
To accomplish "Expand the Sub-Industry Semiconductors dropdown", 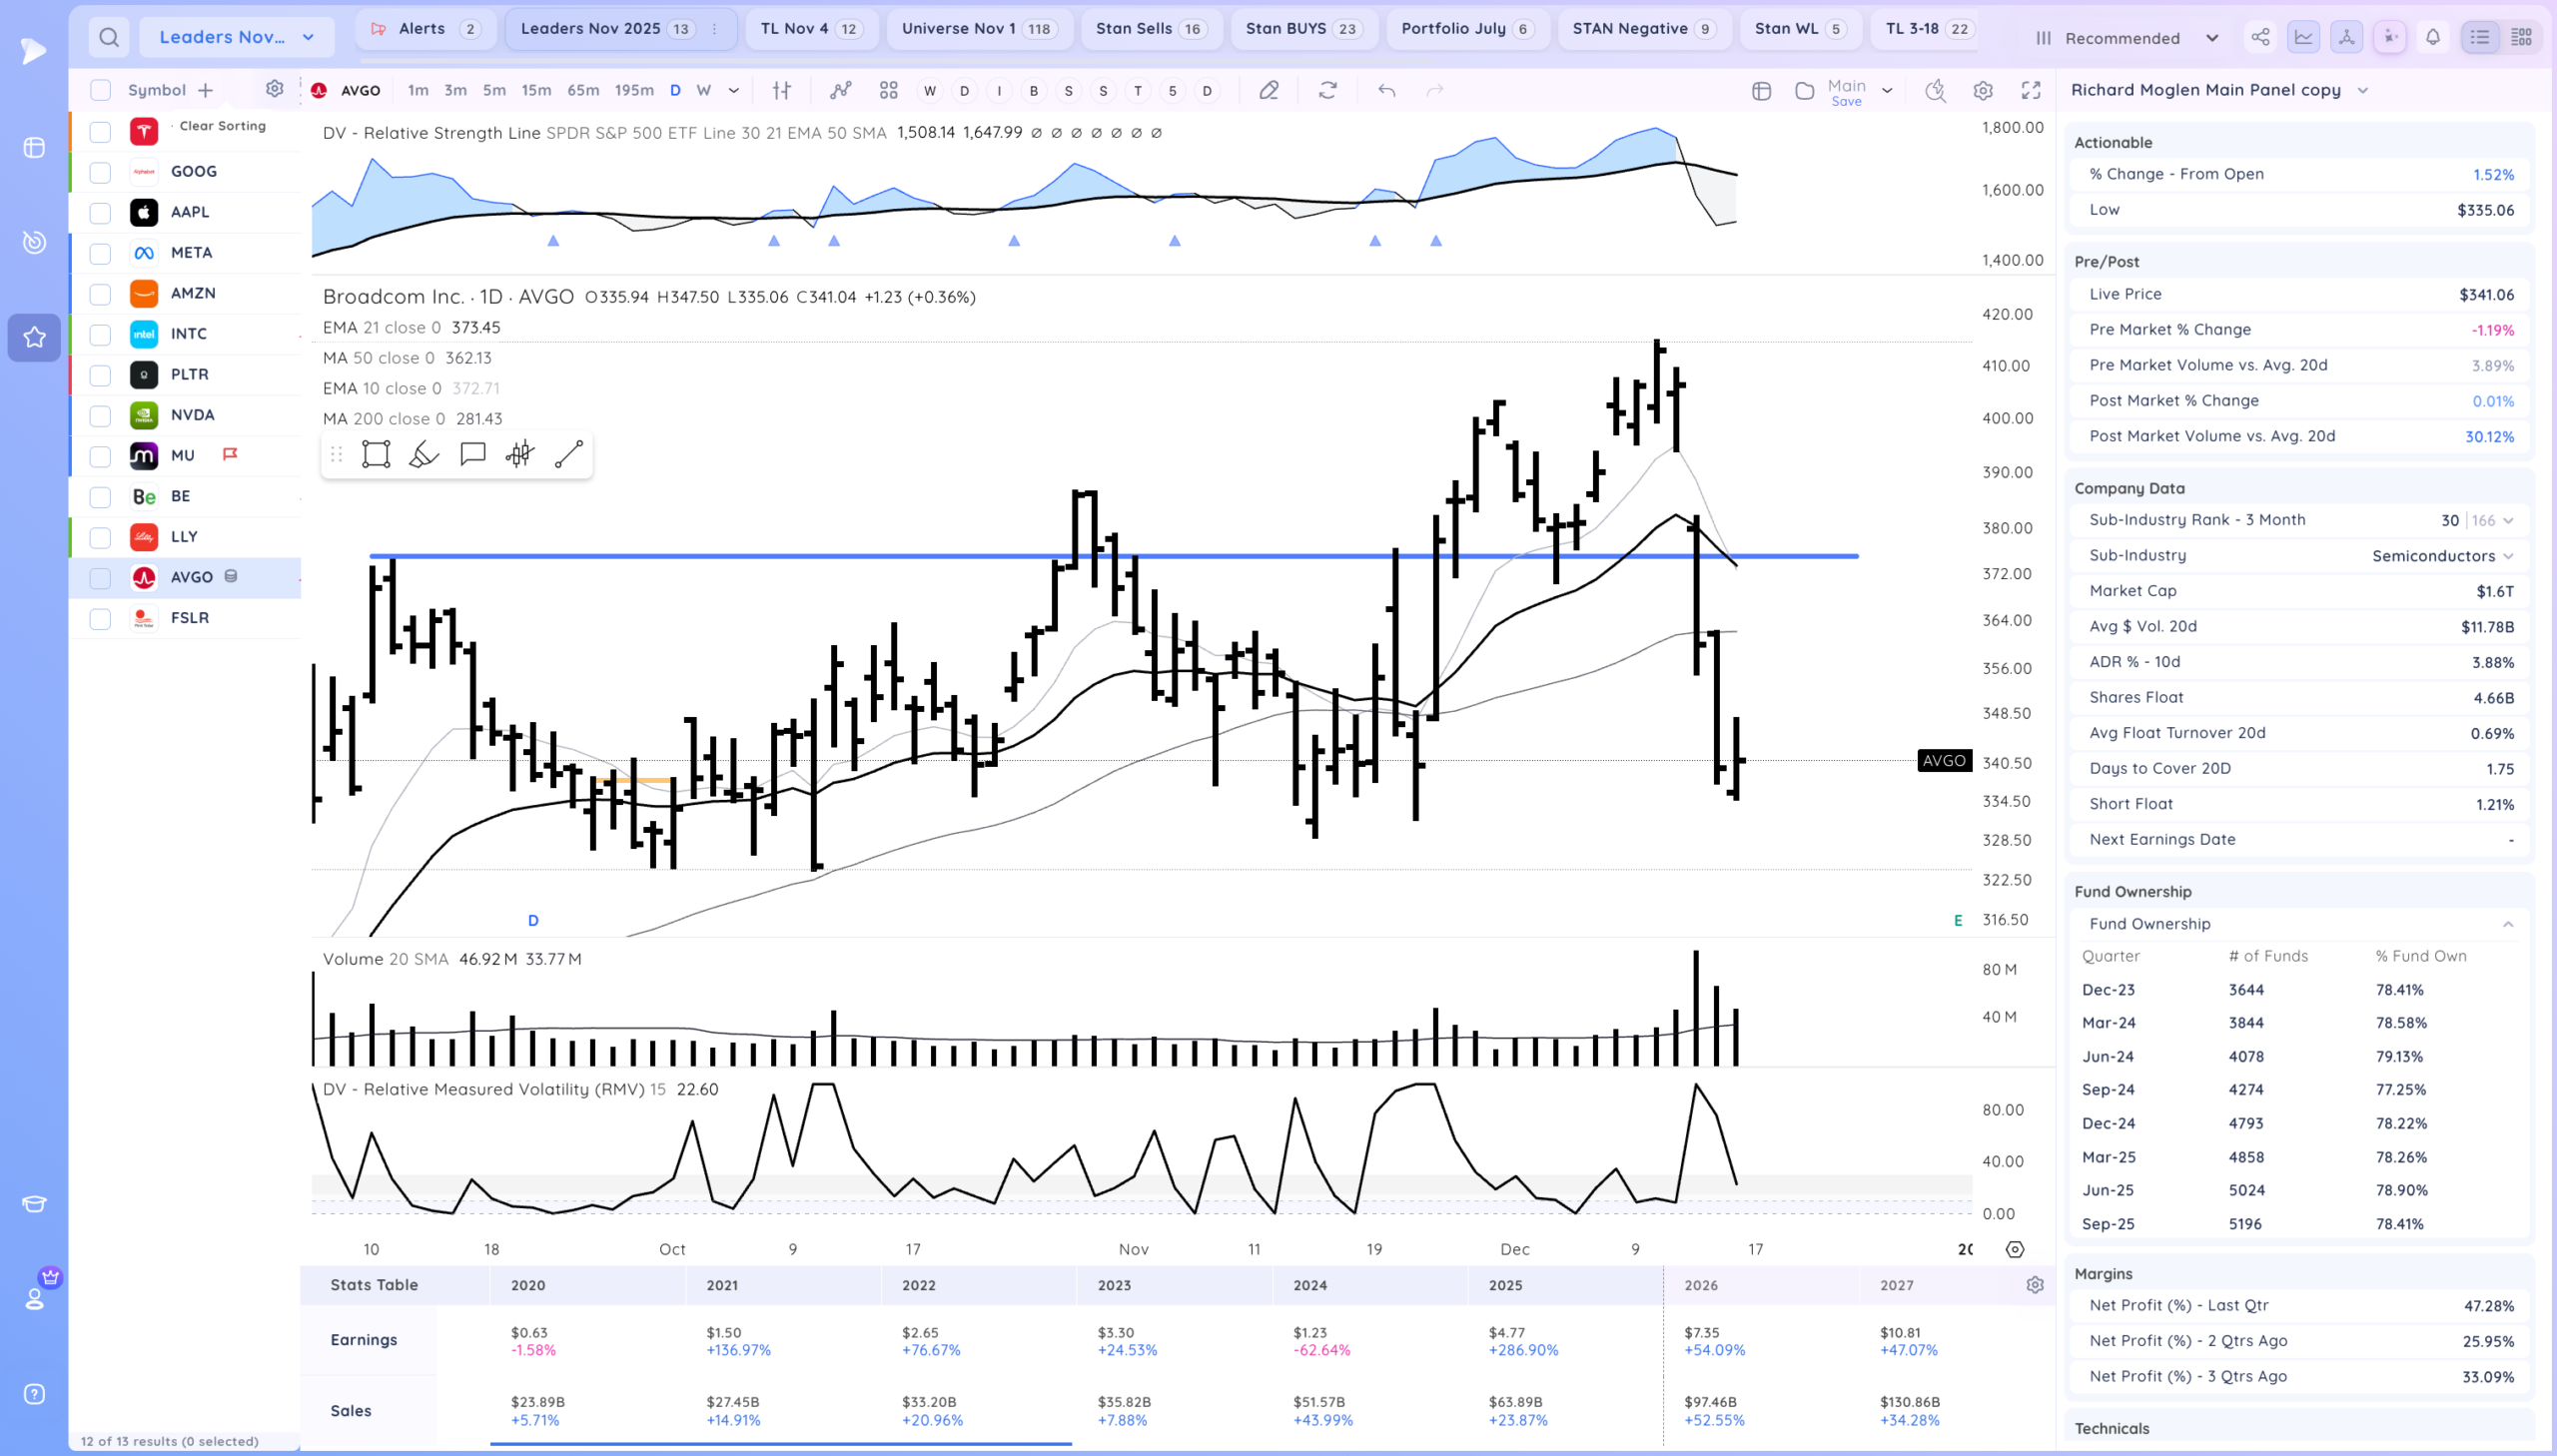I will (2508, 556).
